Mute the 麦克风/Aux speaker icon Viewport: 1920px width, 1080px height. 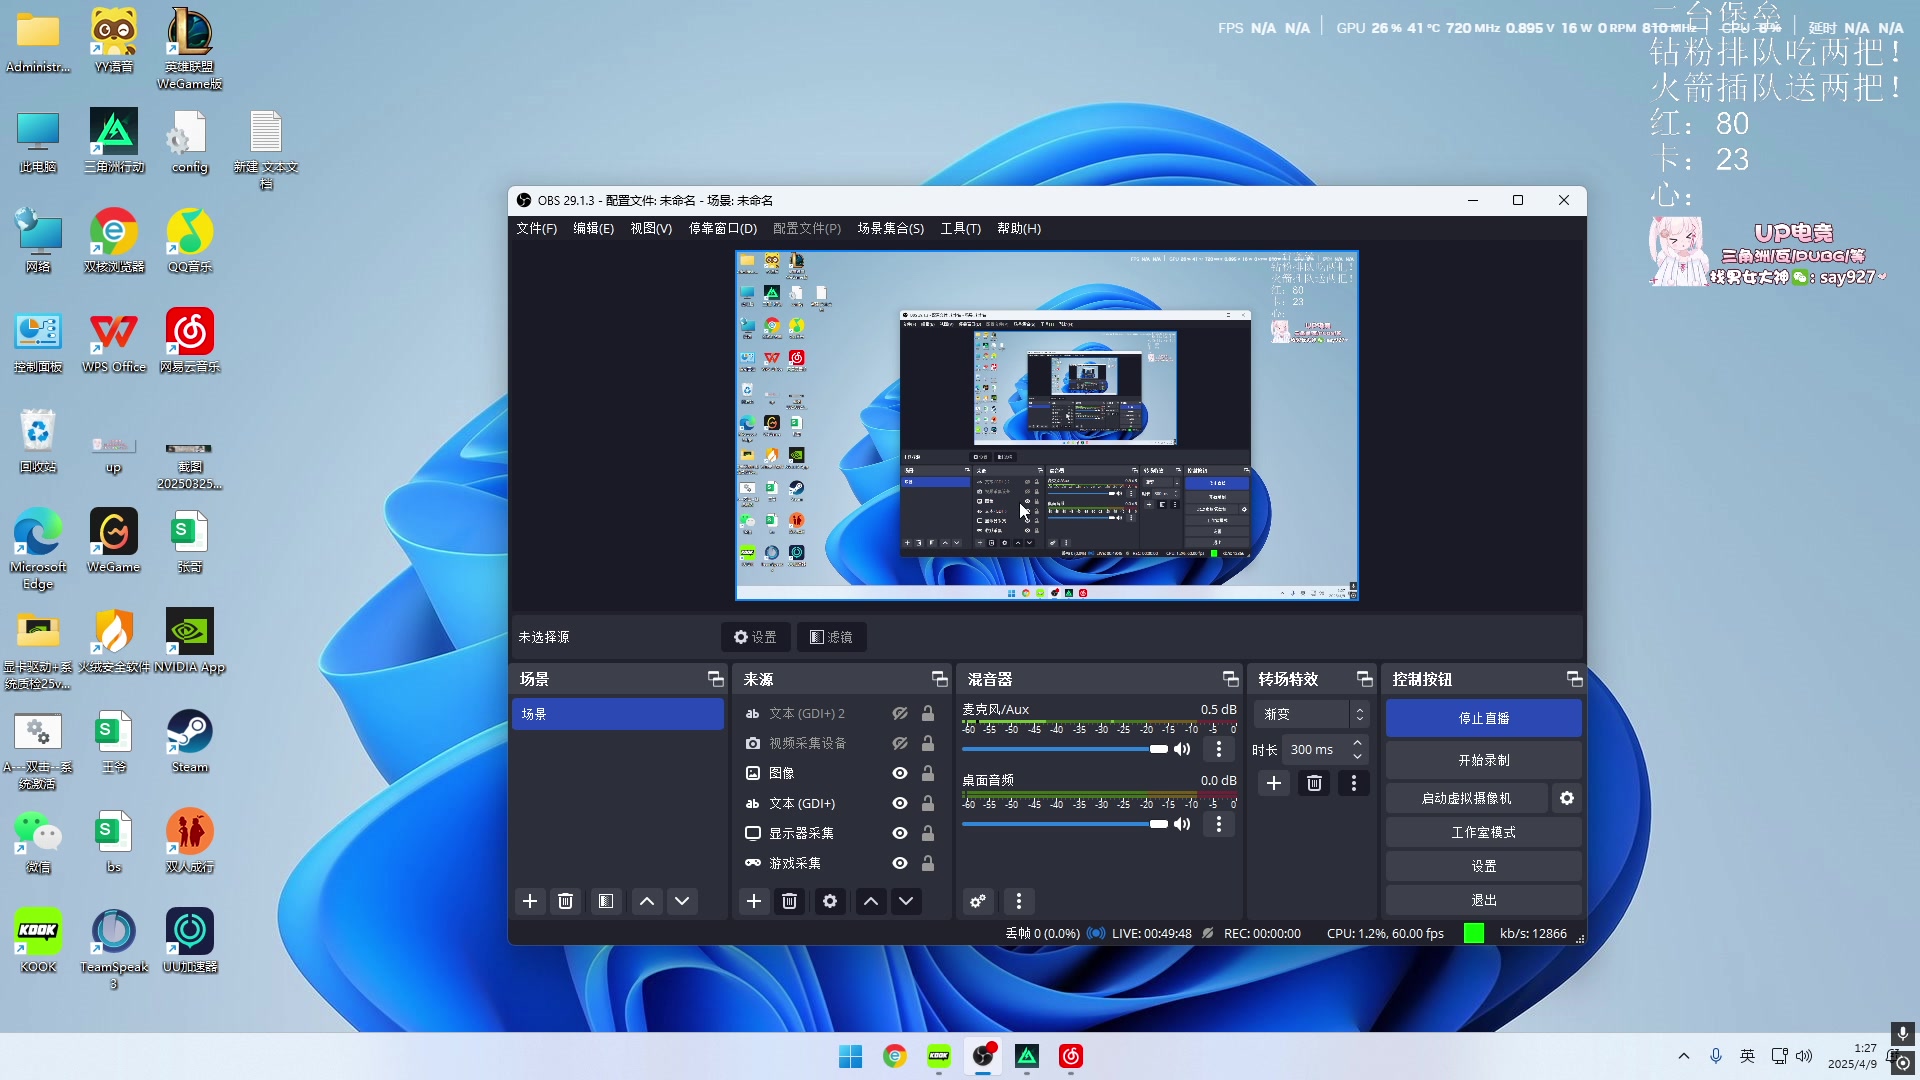(1182, 749)
